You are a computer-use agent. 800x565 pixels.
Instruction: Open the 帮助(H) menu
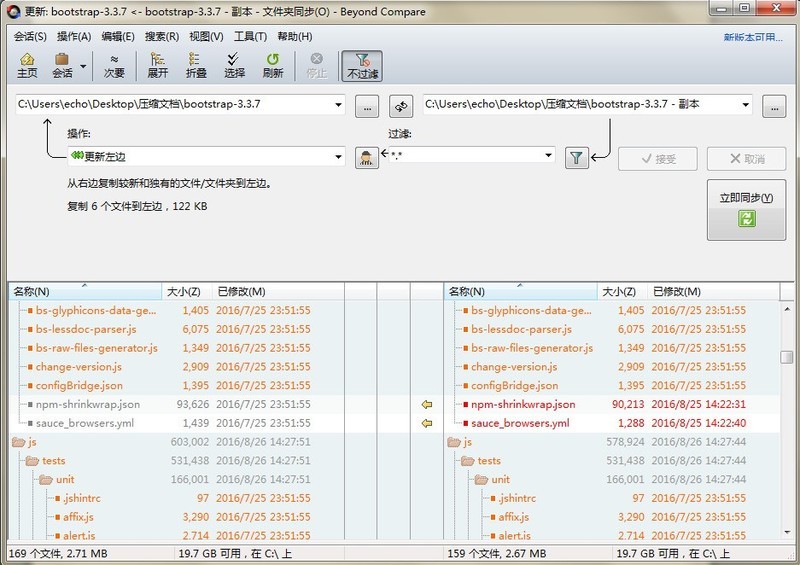pos(295,37)
